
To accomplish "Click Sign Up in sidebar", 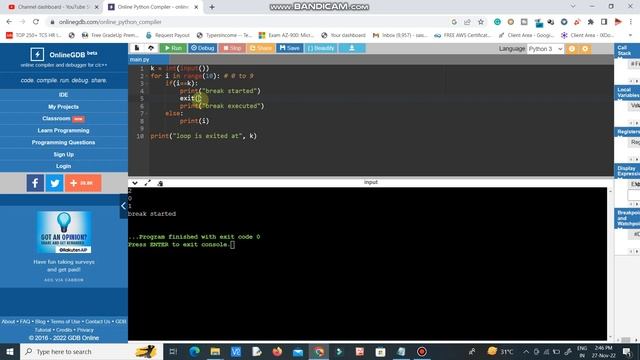I will pos(63,154).
